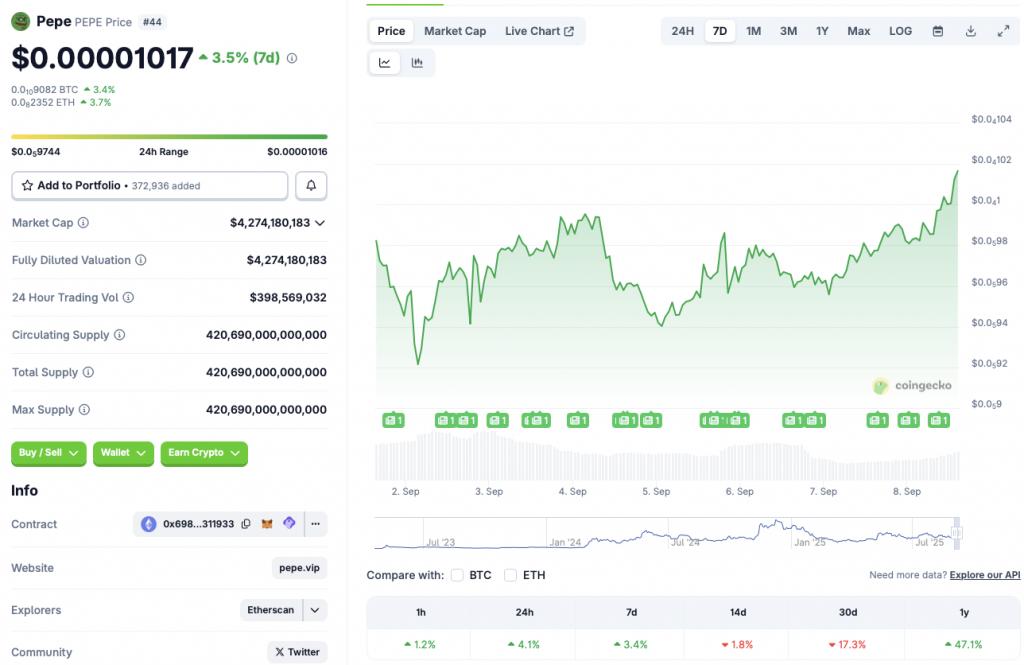
Task: Enable BTC comparison checkbox
Action: point(457,575)
